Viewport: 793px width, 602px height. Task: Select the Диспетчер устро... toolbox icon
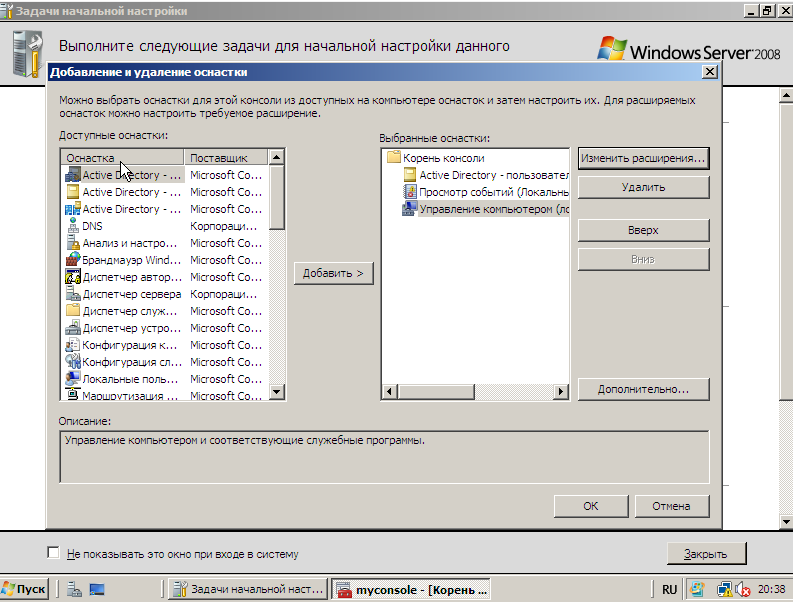pyautogui.click(x=73, y=328)
